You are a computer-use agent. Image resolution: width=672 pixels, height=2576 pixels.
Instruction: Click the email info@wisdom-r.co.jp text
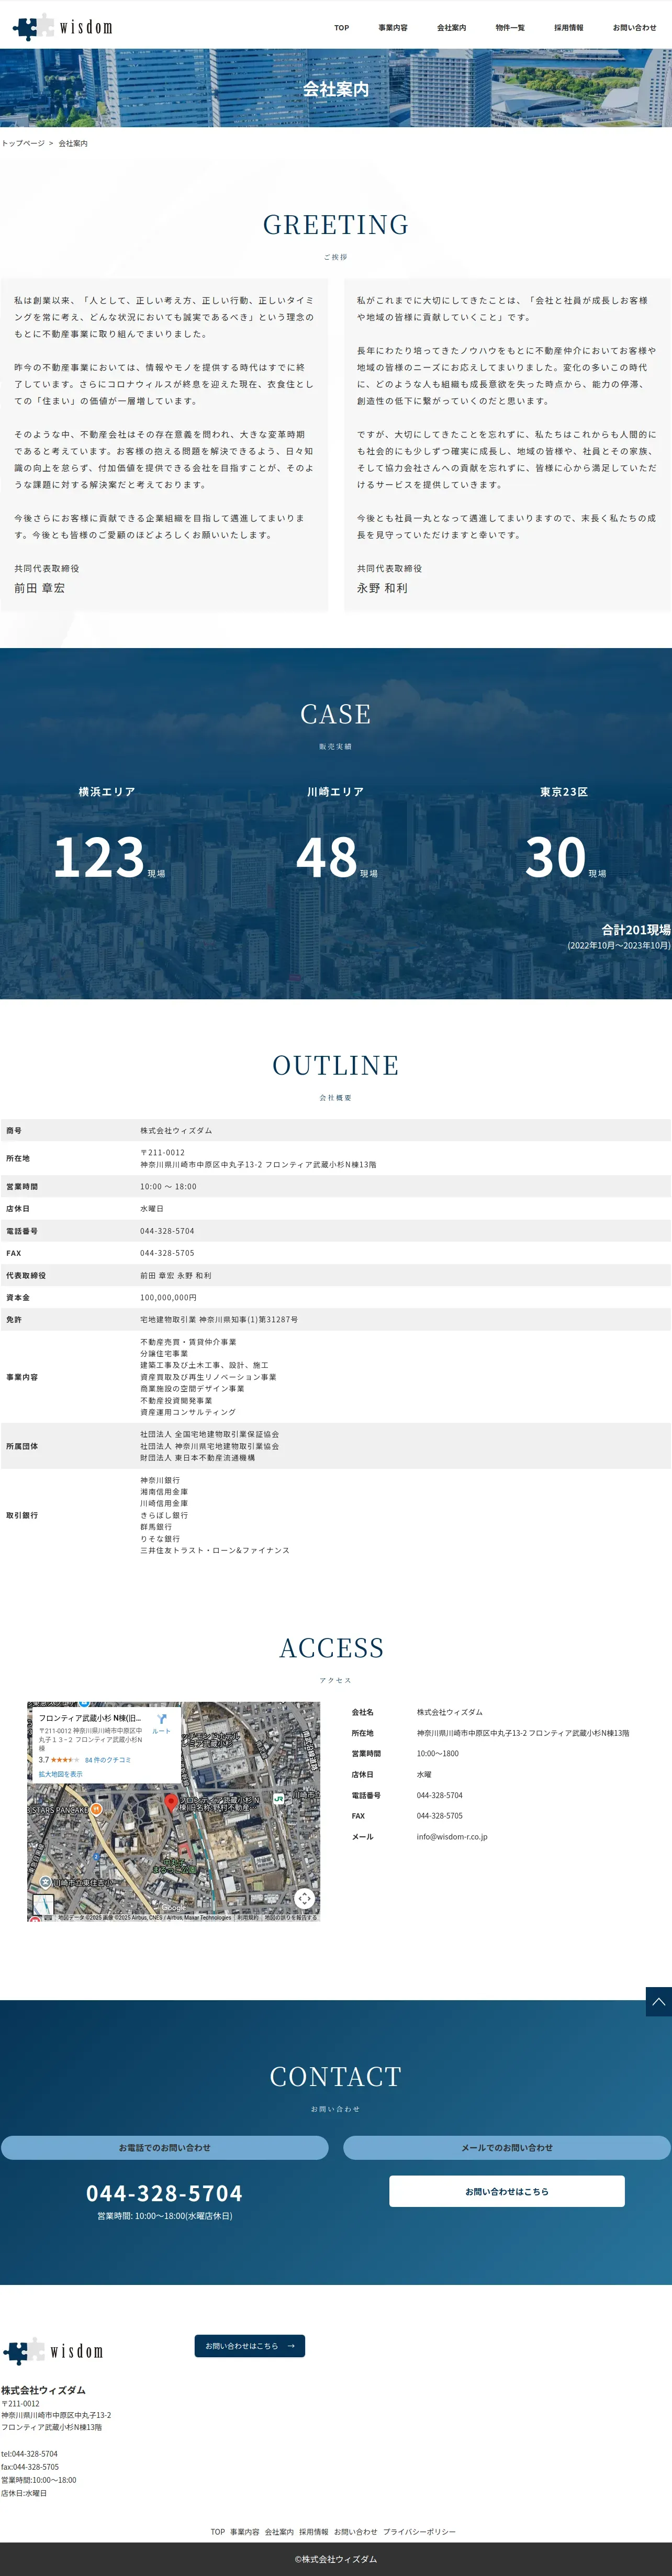click(452, 1837)
